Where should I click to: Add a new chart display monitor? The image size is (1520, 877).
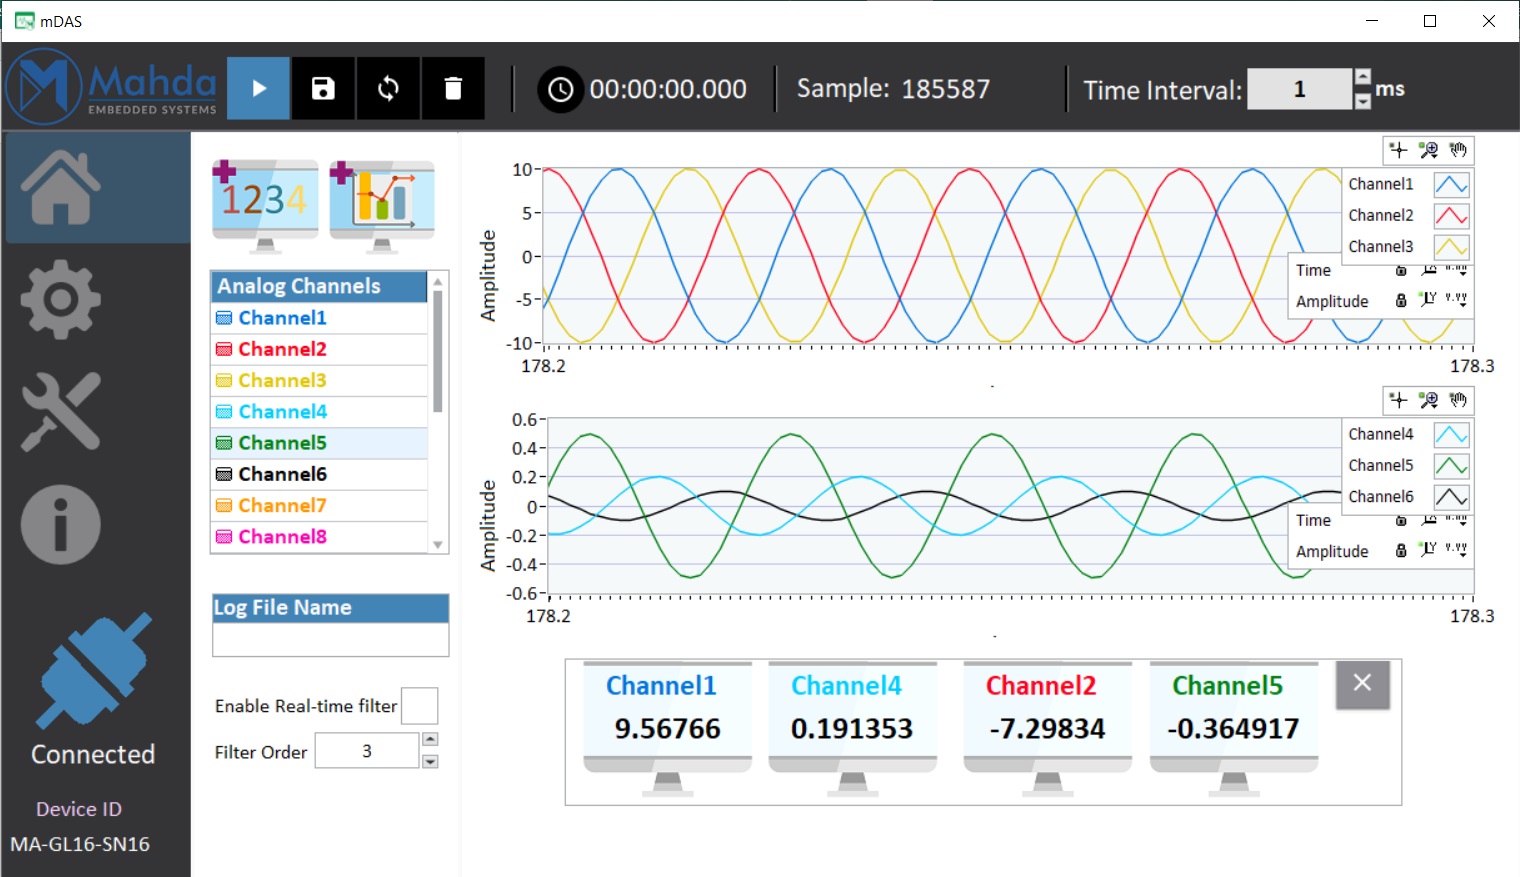click(382, 204)
